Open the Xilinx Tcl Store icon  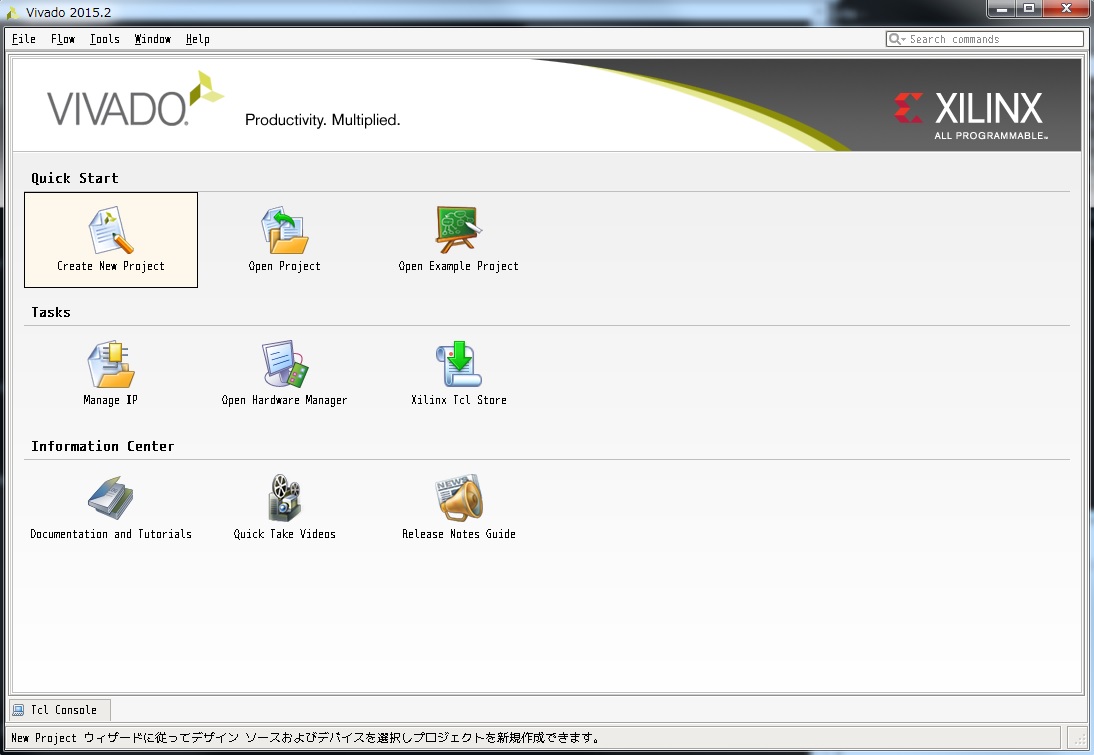tap(458, 364)
